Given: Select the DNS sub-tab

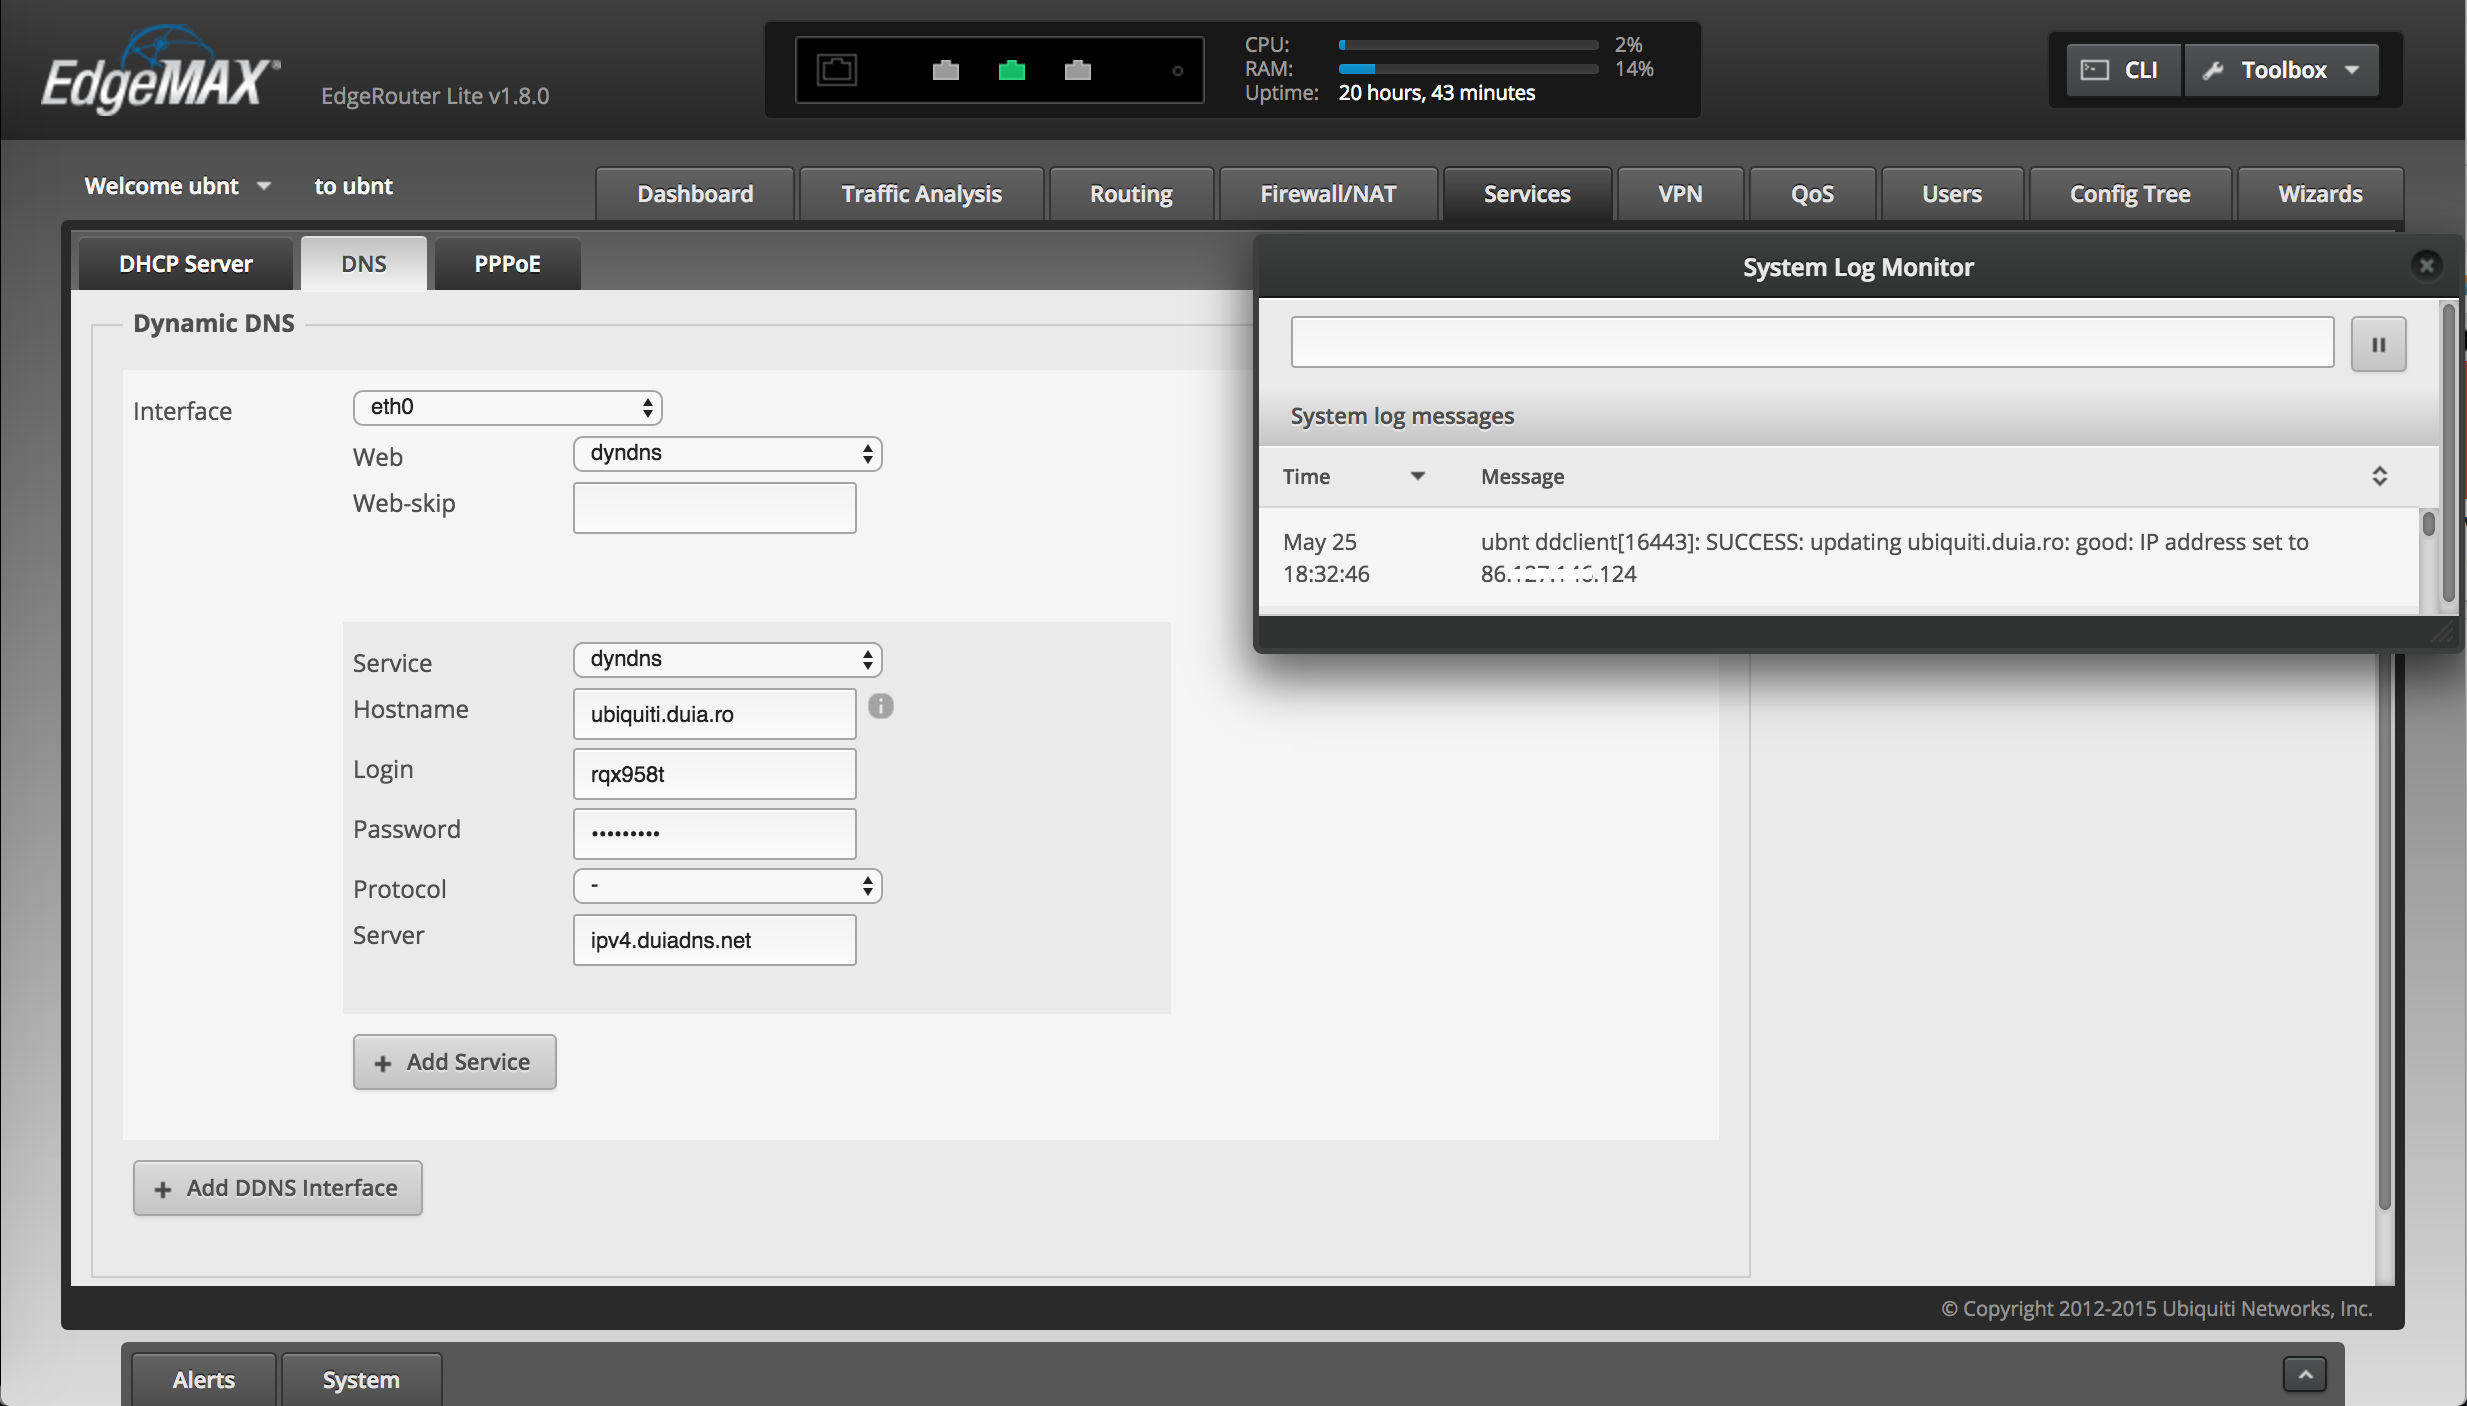Looking at the screenshot, I should tap(364, 264).
